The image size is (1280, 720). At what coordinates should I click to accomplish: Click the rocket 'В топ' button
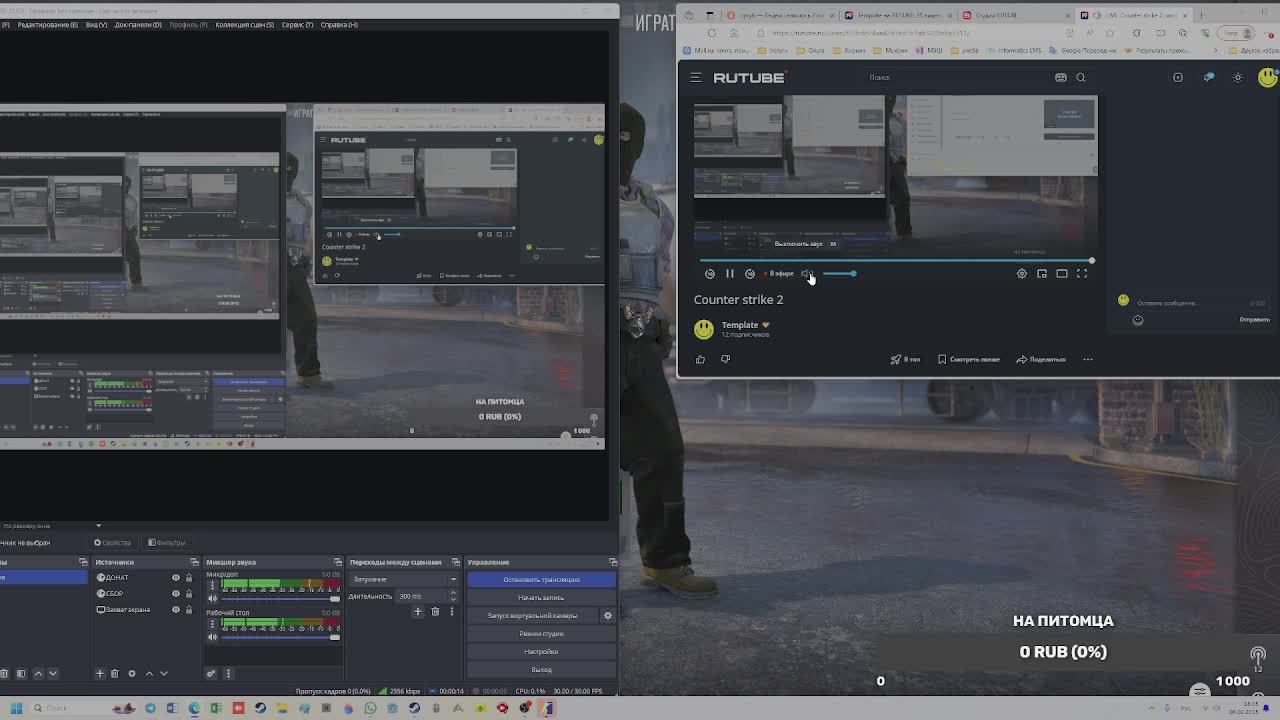click(x=905, y=359)
